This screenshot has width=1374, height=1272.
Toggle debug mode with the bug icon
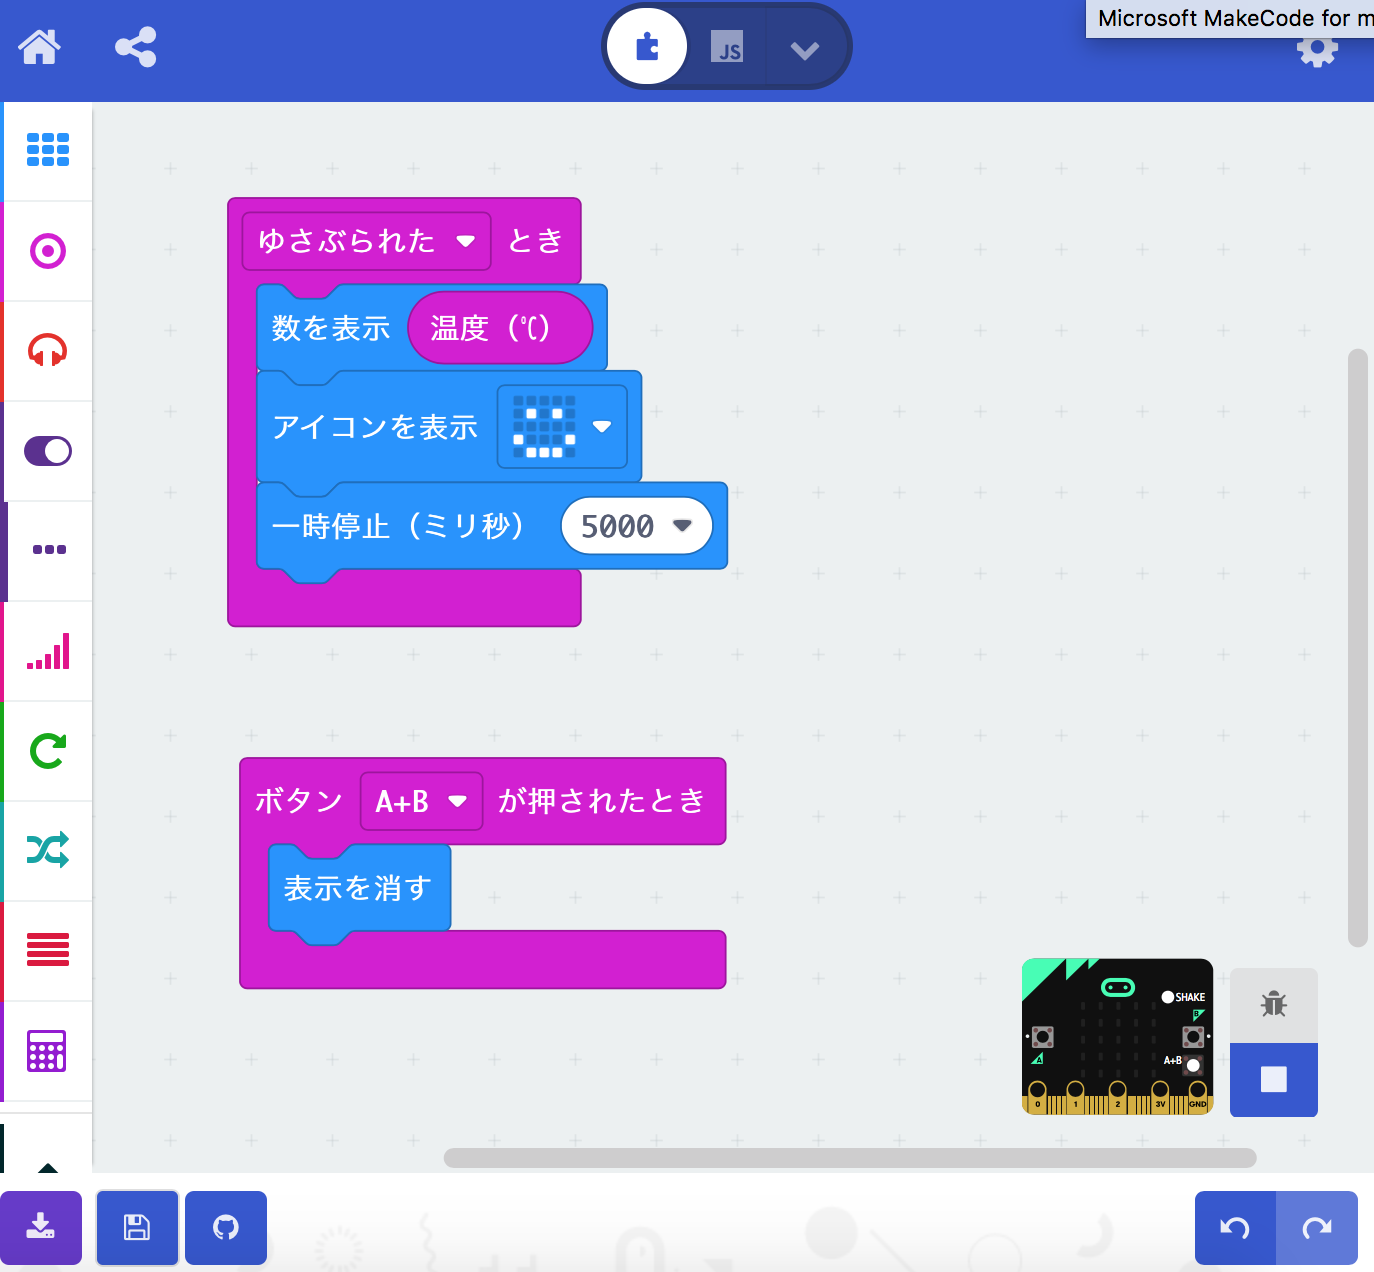coord(1274,1005)
